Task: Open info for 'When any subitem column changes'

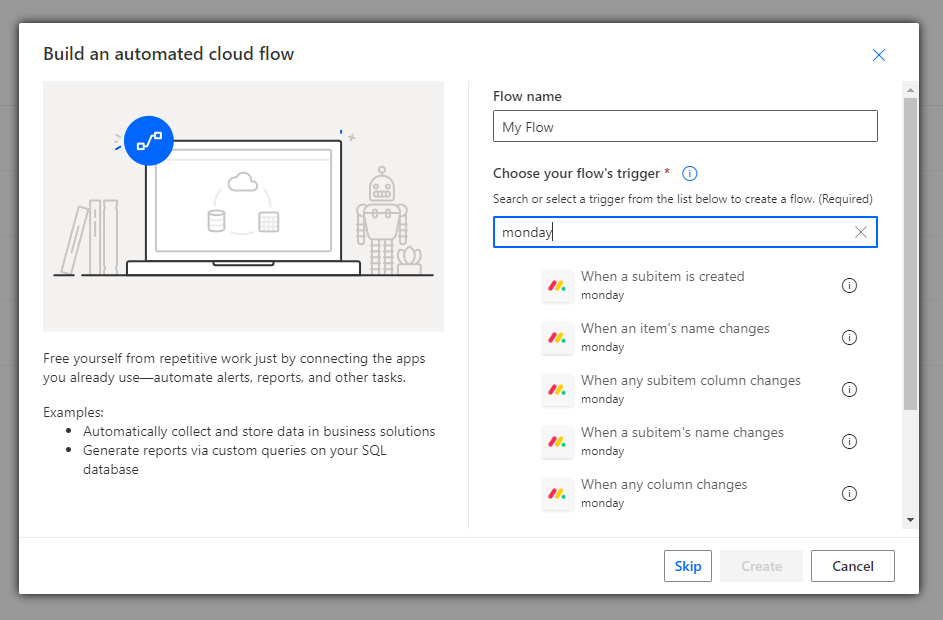Action: pos(849,390)
